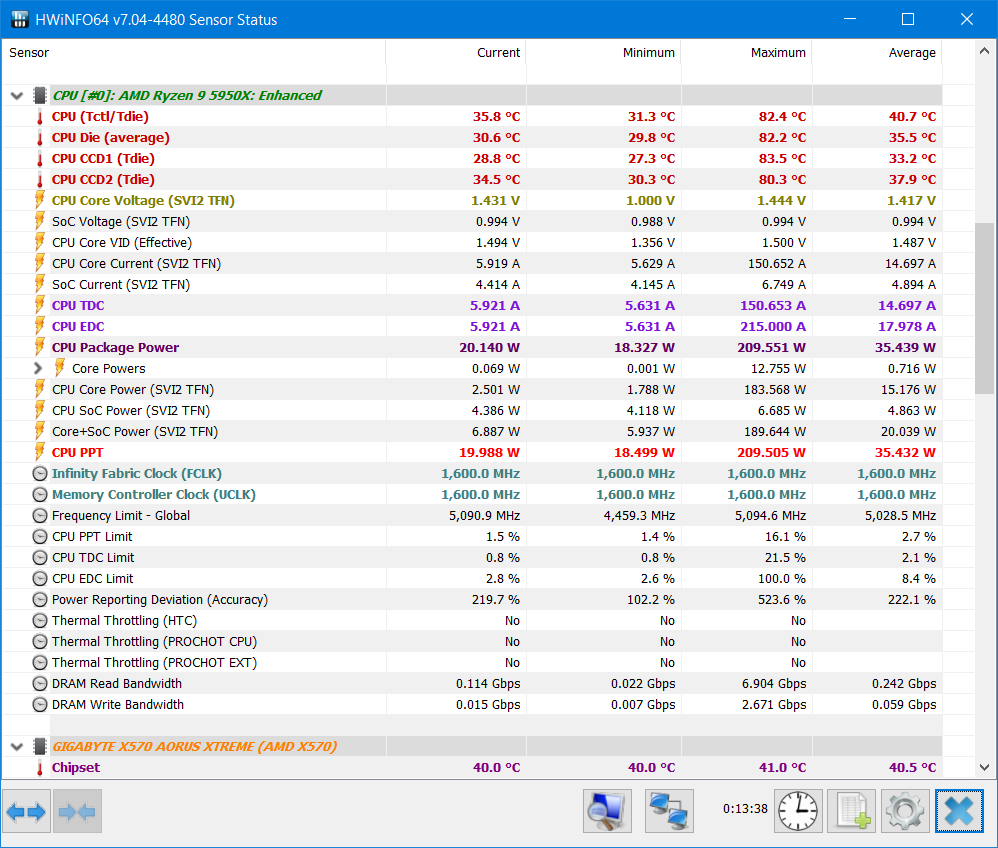Viewport: 998px width, 848px height.
Task: Select the SoC Voltage (SVI2 TFN) row
Action: [x=472, y=222]
